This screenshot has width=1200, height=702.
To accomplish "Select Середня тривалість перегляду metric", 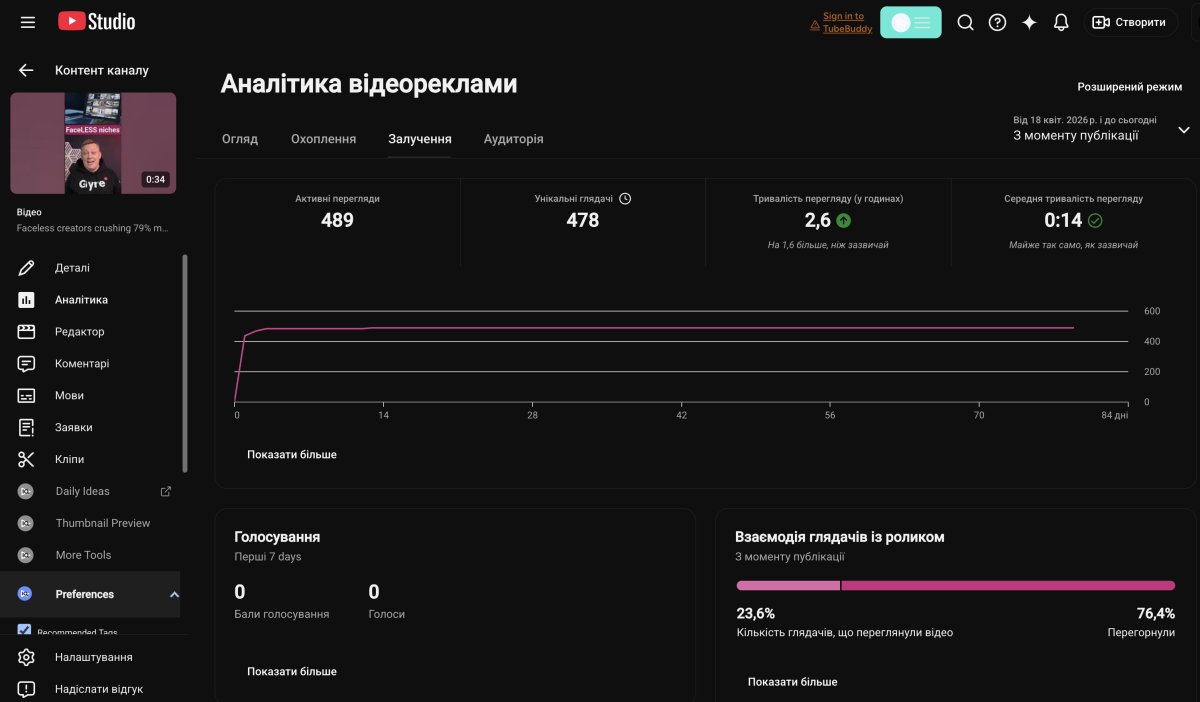I will 1073,222.
